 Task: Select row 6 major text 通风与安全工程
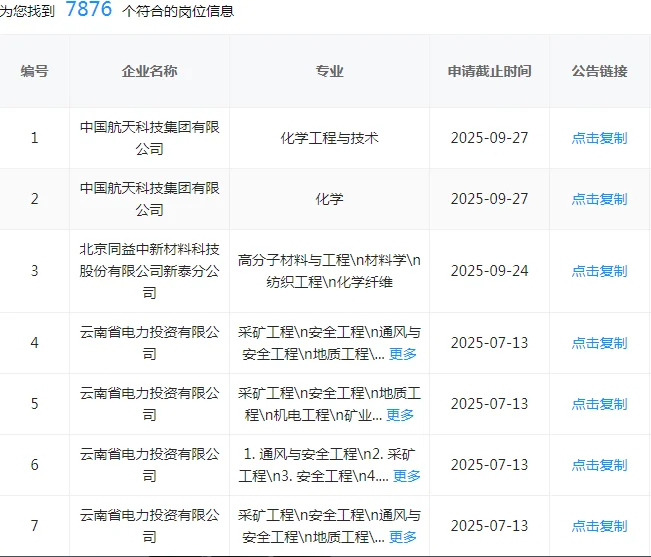(x=308, y=454)
